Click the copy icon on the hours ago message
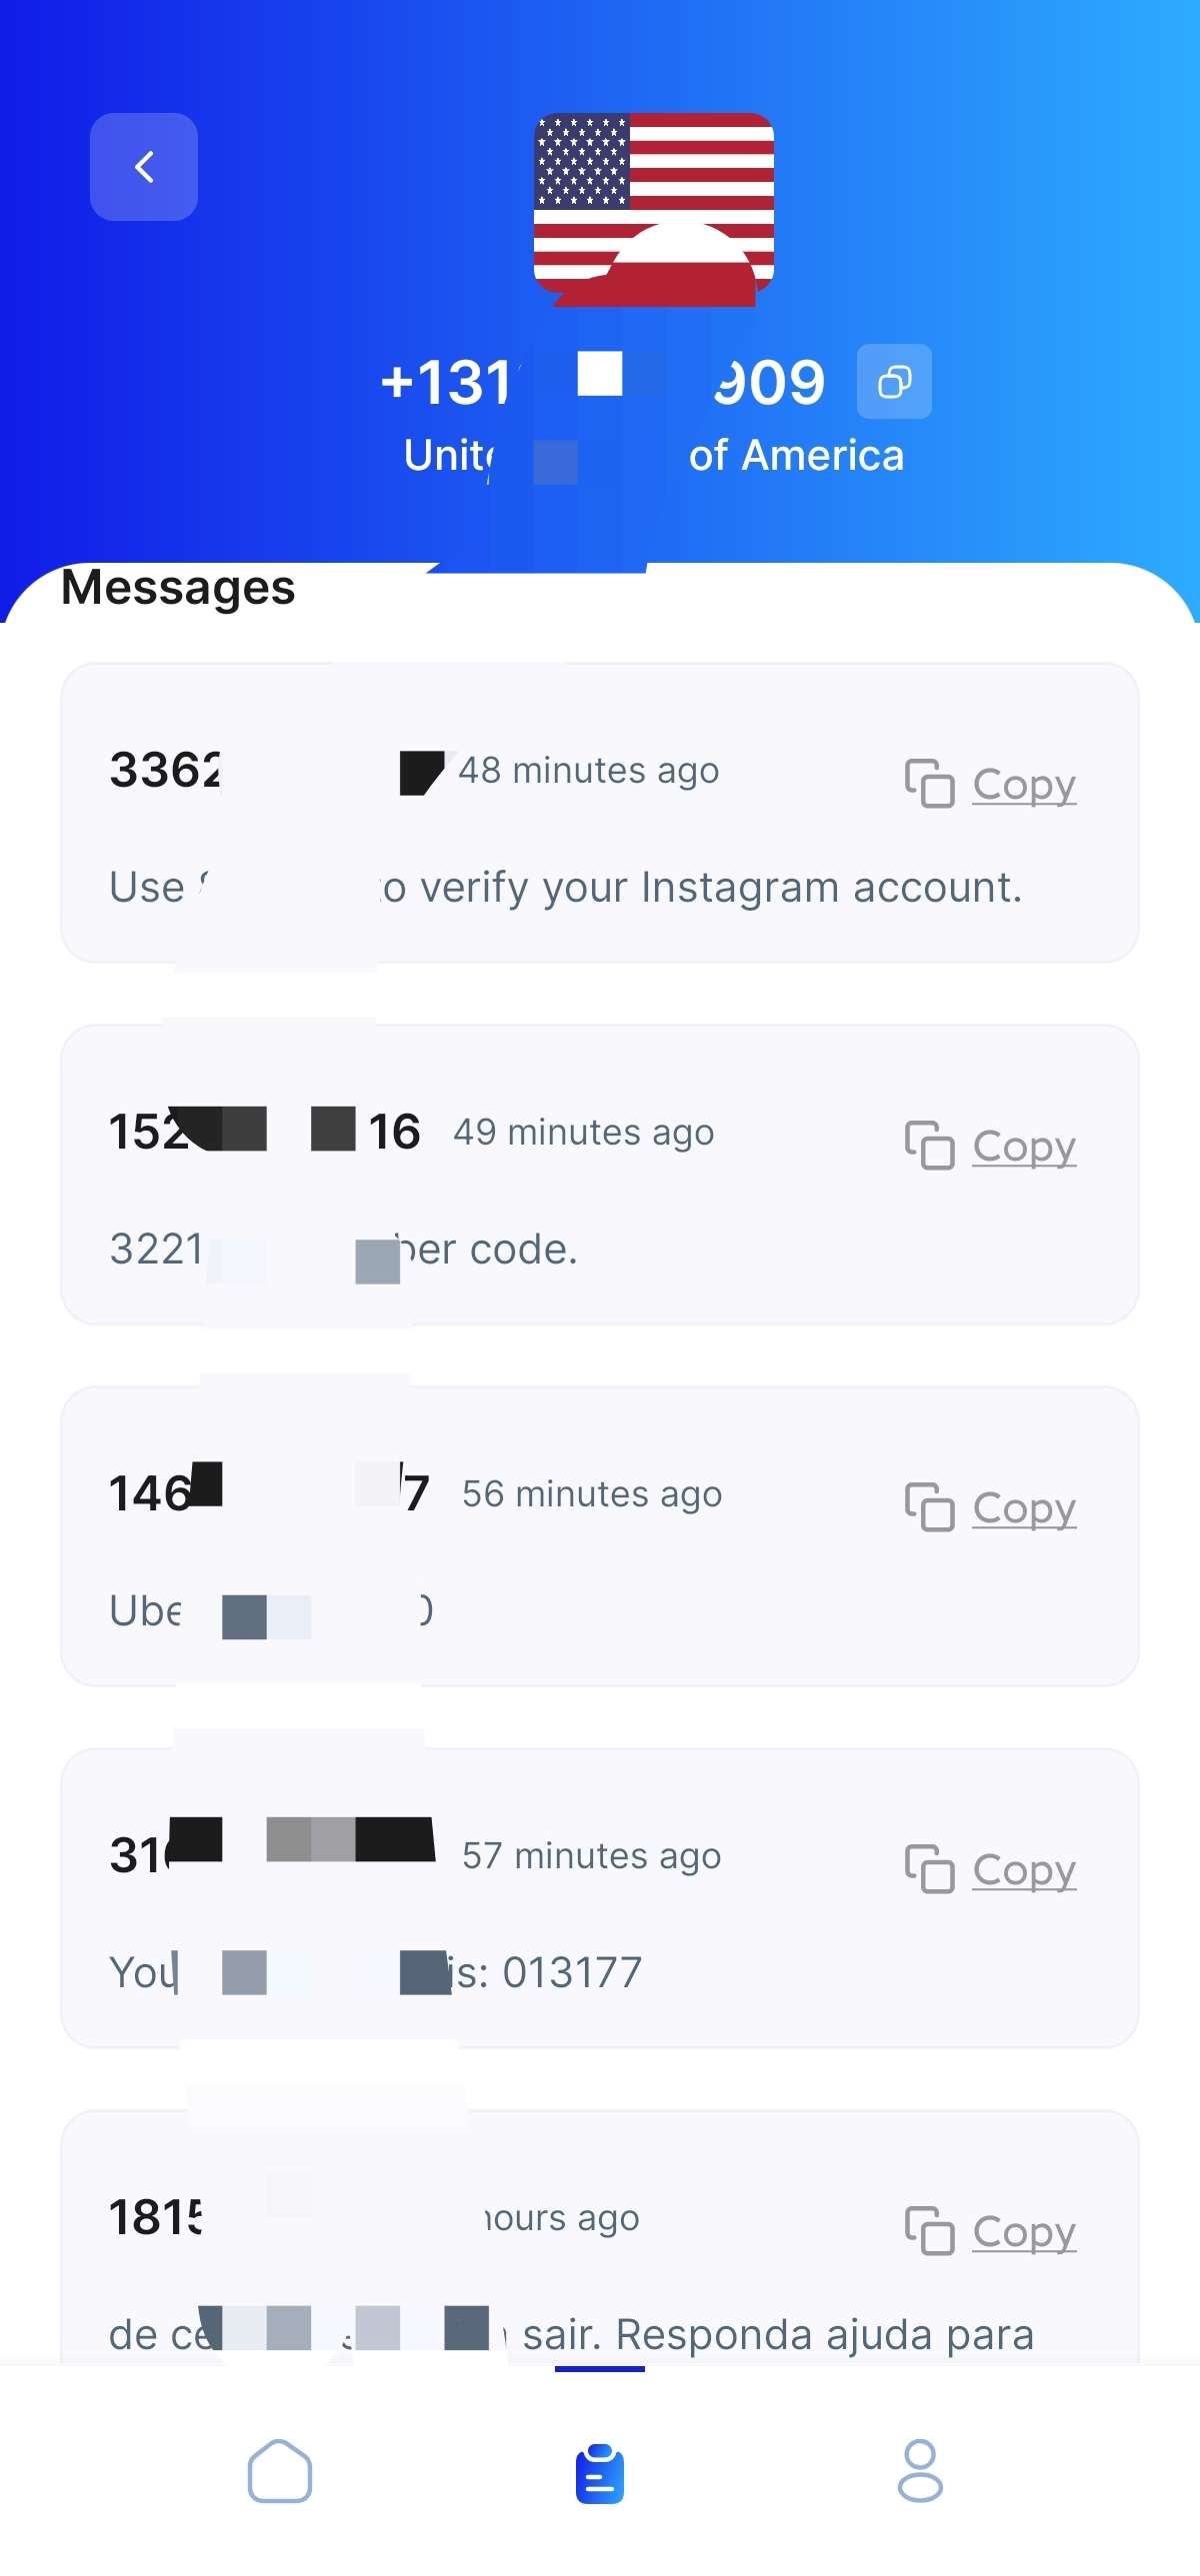The height and width of the screenshot is (2576, 1200). [x=929, y=2231]
